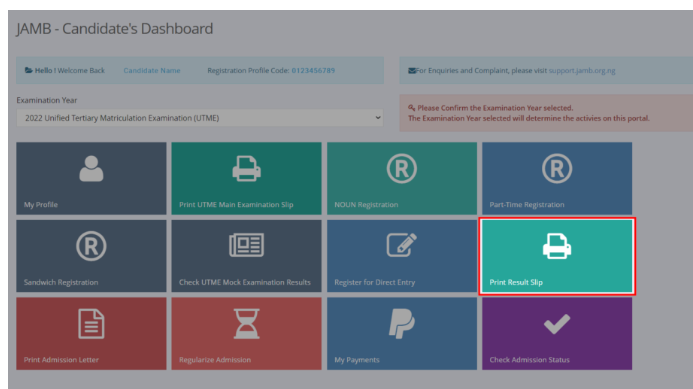This screenshot has height=389, width=693.
Task: Click the dropdown arrow beside 2022 UTME
Action: pos(378,118)
